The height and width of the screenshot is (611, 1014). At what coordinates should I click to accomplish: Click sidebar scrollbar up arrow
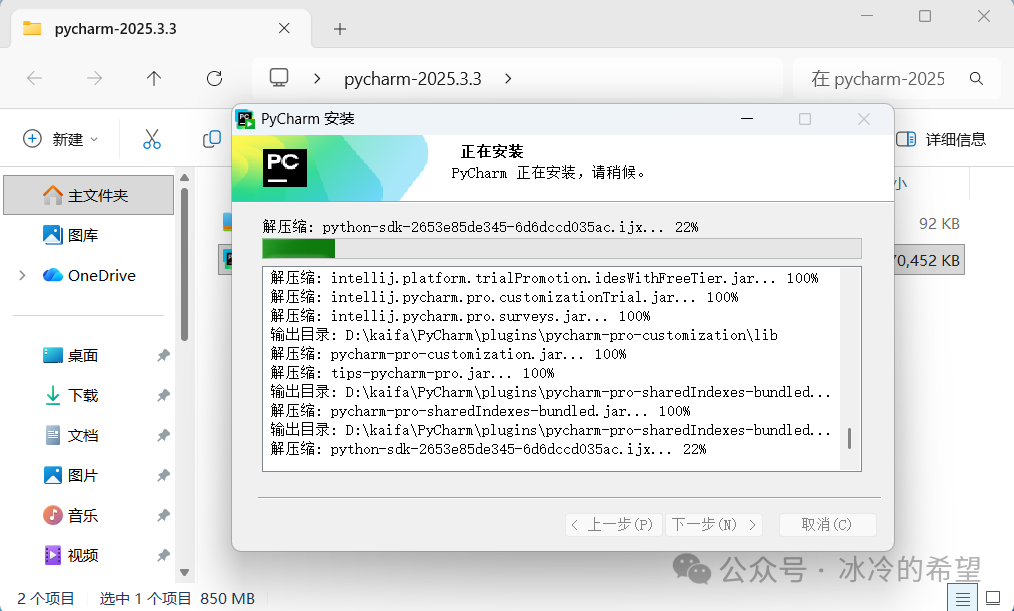184,178
